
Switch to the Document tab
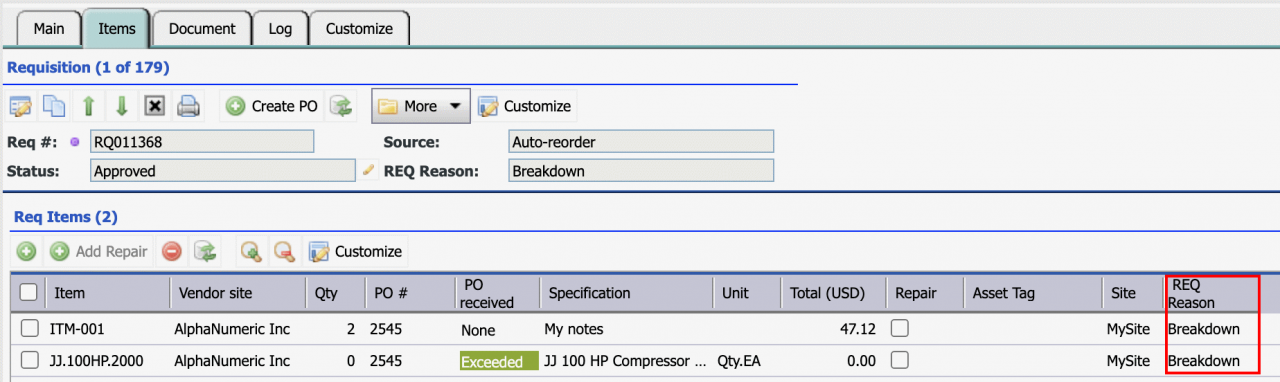tap(202, 28)
